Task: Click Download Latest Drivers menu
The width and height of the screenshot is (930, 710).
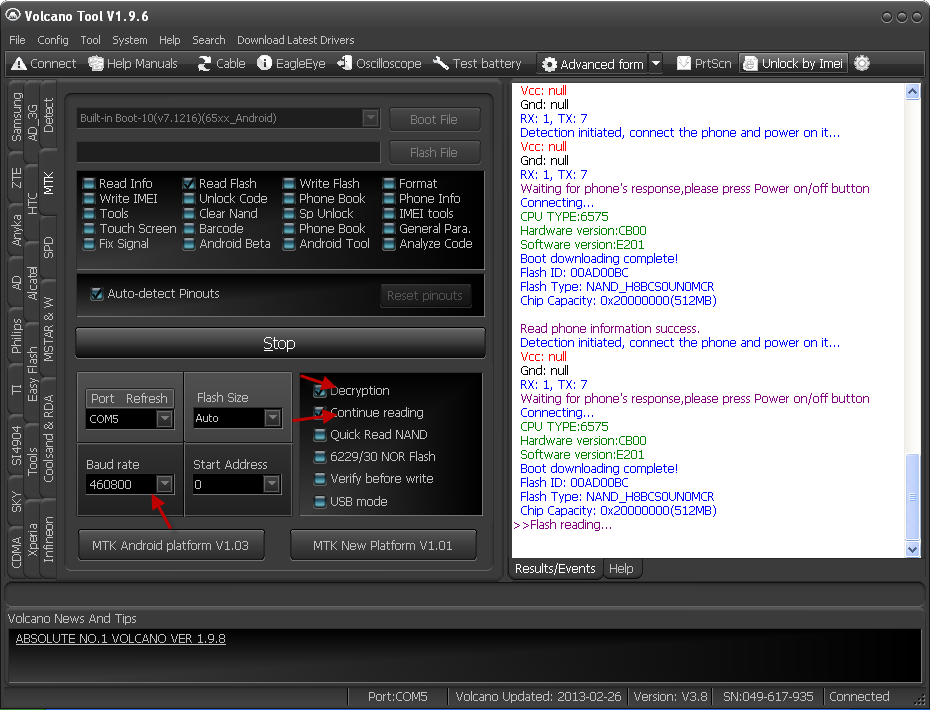Action: coord(295,40)
